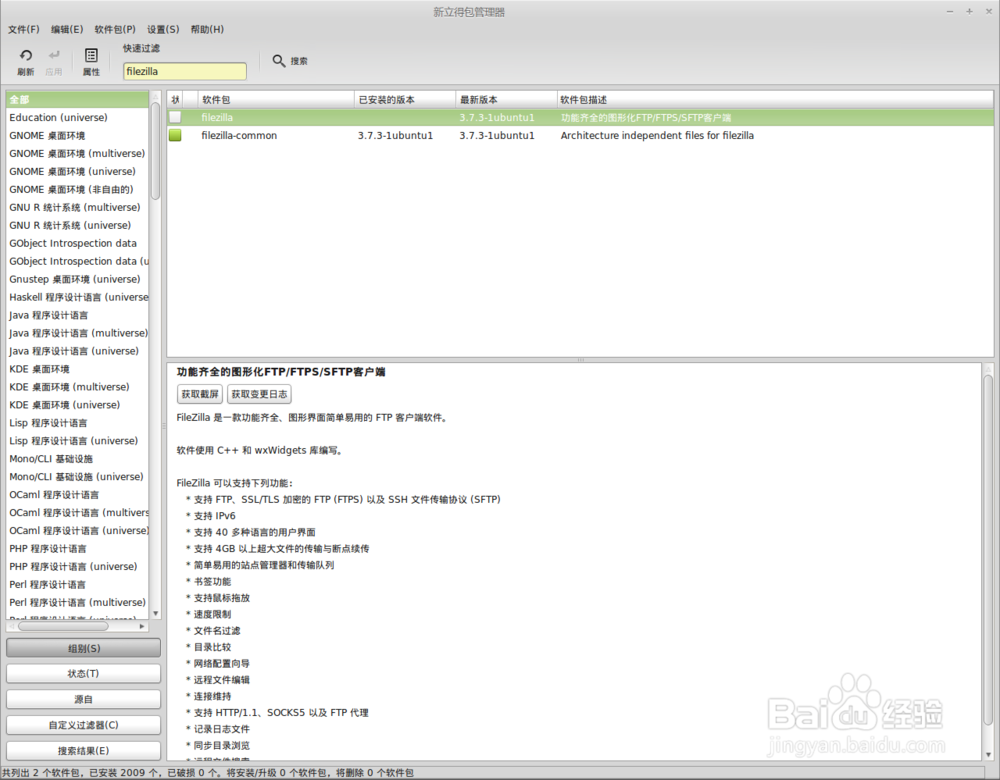Open the 源自 origin filter view
The image size is (1000, 780).
(x=83, y=699)
